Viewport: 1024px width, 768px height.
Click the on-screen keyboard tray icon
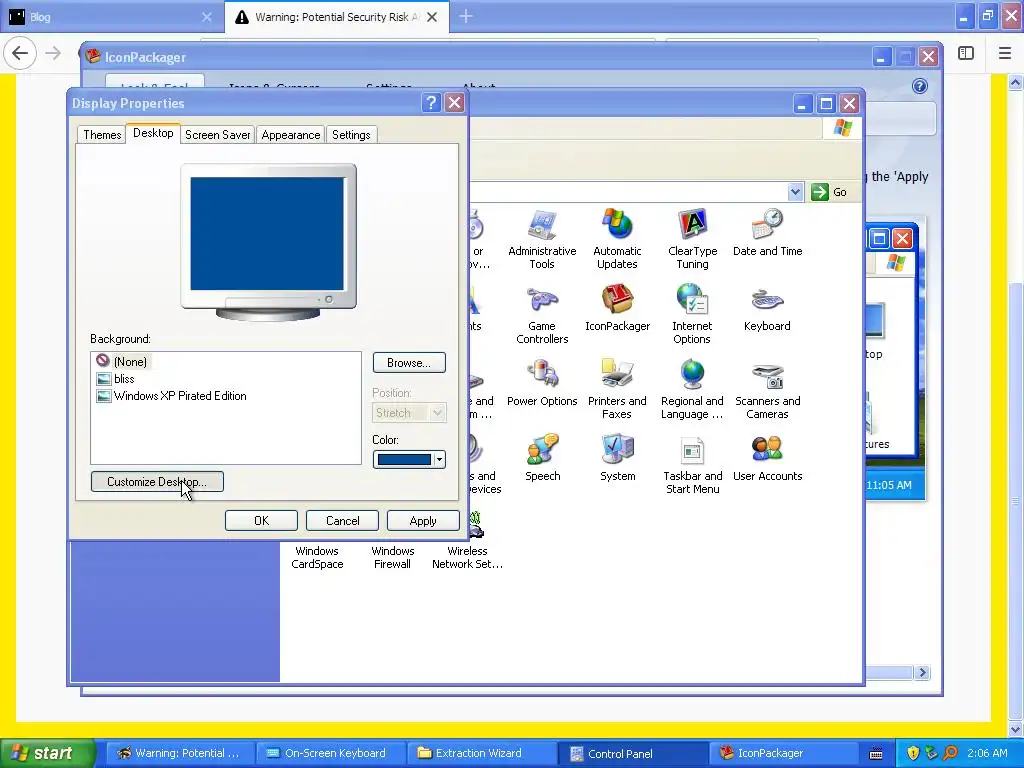coord(876,754)
